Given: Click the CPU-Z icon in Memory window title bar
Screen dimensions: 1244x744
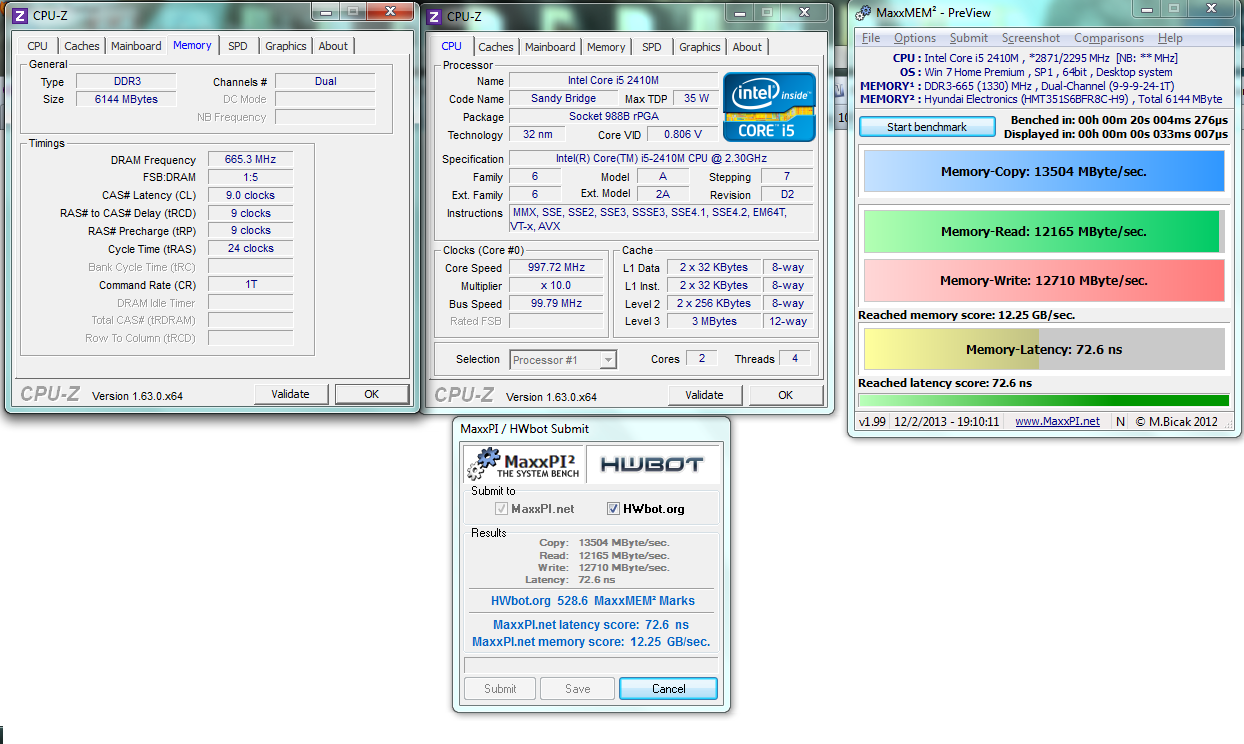Looking at the screenshot, I should point(20,15).
